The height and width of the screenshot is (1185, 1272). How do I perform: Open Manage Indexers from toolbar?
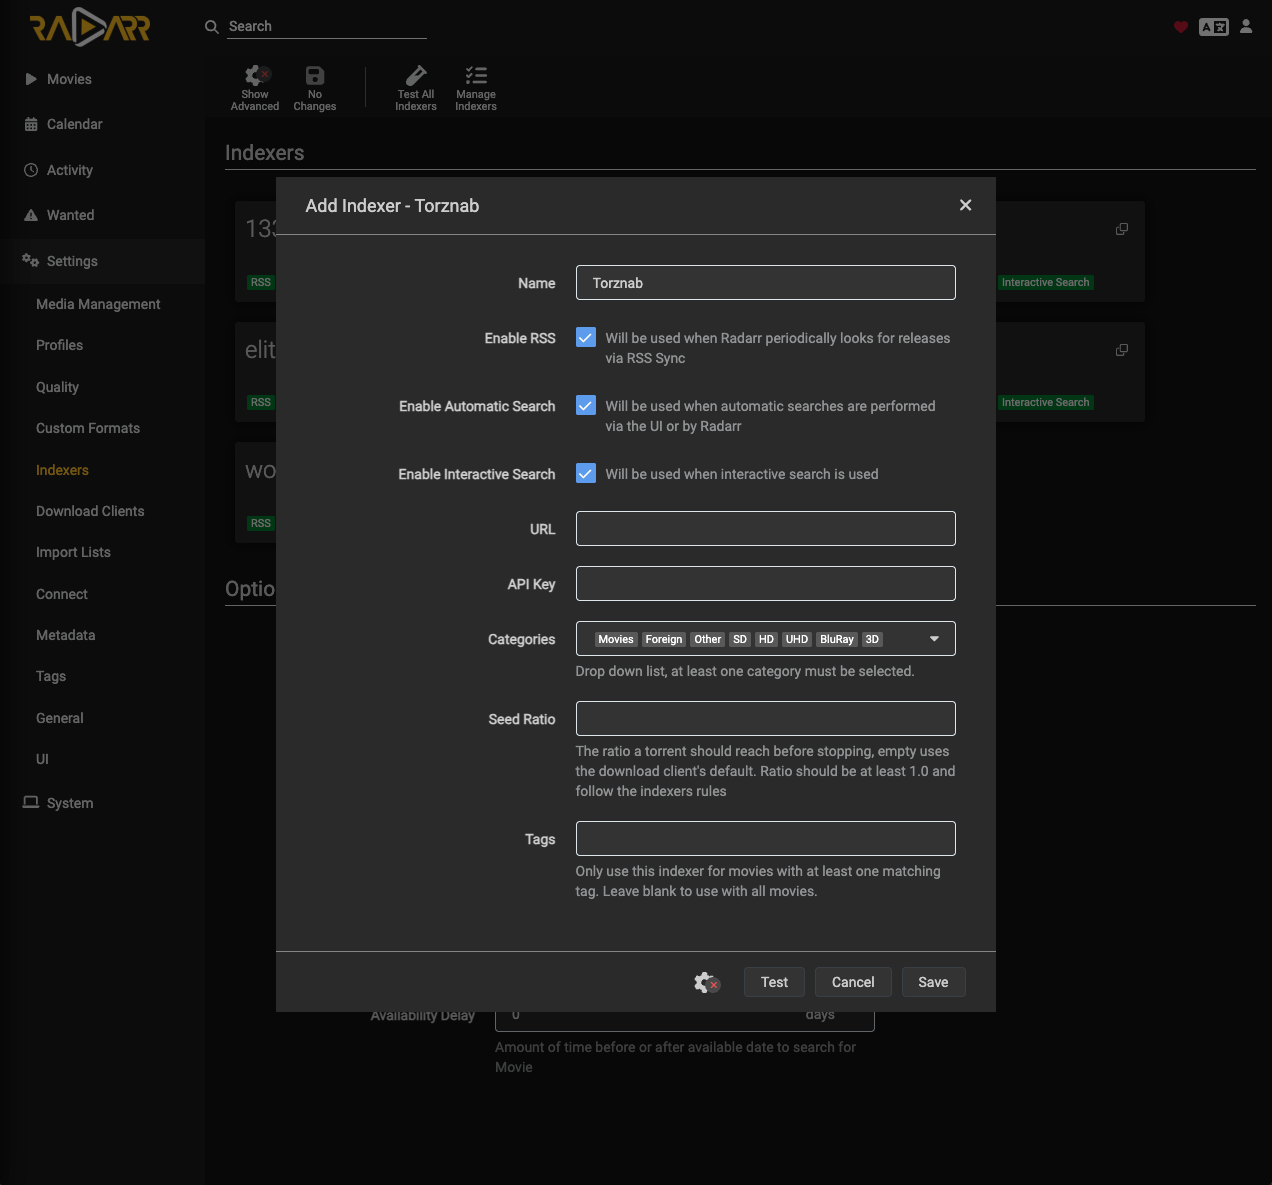476,87
